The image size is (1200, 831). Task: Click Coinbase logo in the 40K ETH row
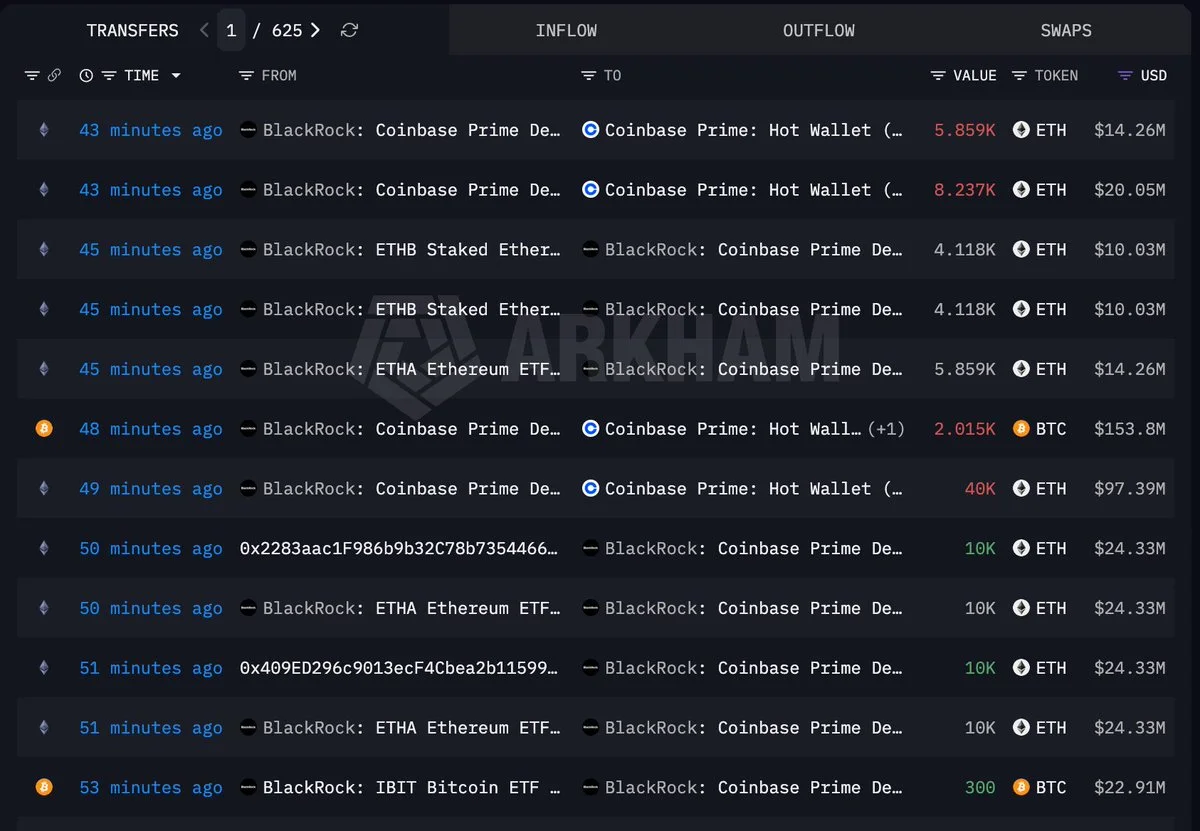[x=591, y=489]
